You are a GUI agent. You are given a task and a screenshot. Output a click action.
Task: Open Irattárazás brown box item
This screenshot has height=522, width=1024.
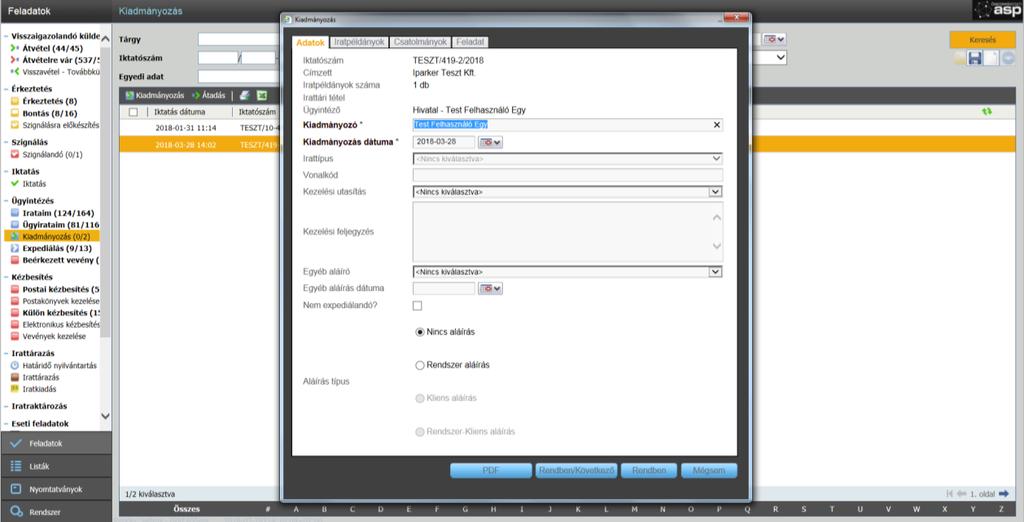pyautogui.click(x=35, y=378)
